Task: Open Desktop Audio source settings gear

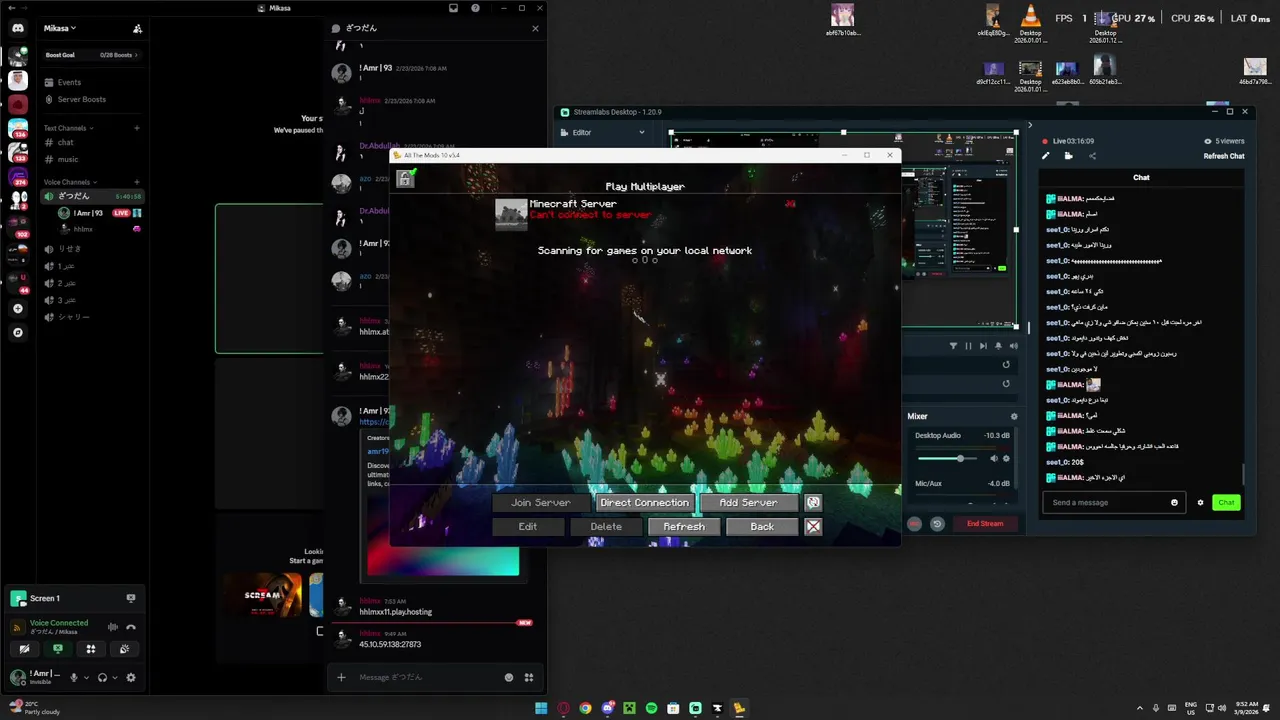Action: coord(1006,459)
